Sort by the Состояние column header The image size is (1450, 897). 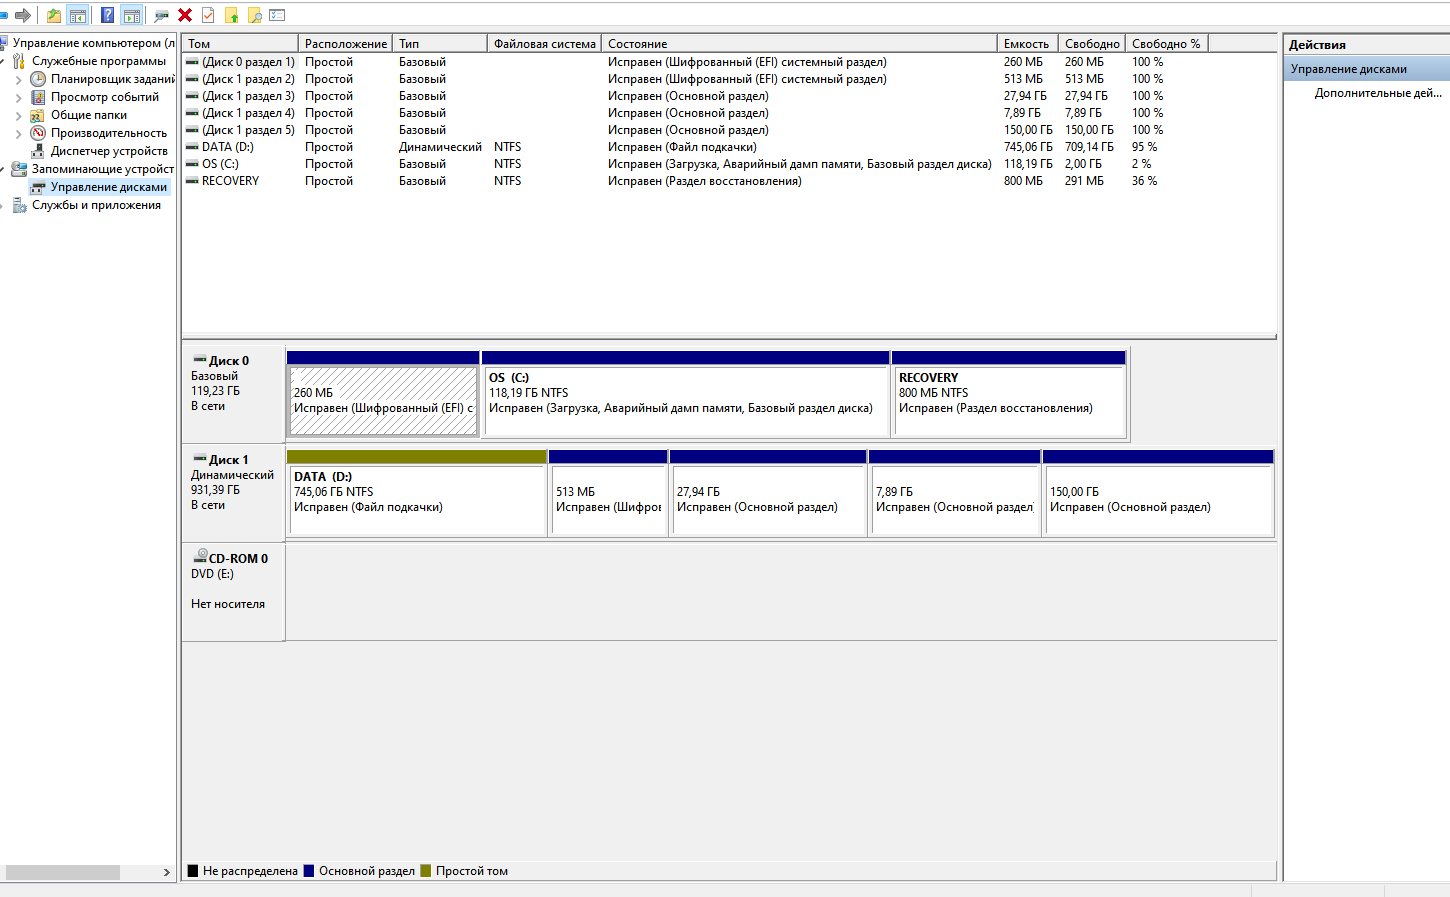[x=799, y=44]
